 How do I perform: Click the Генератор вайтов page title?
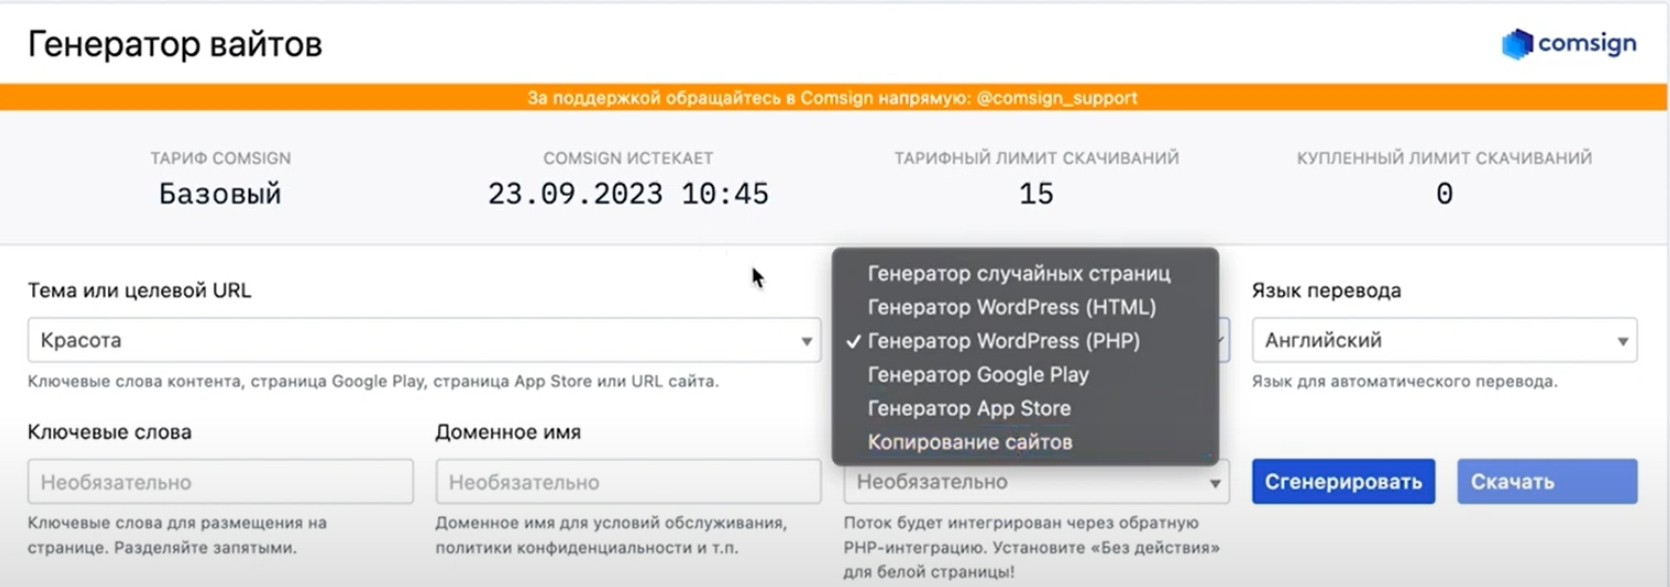pyautogui.click(x=175, y=44)
